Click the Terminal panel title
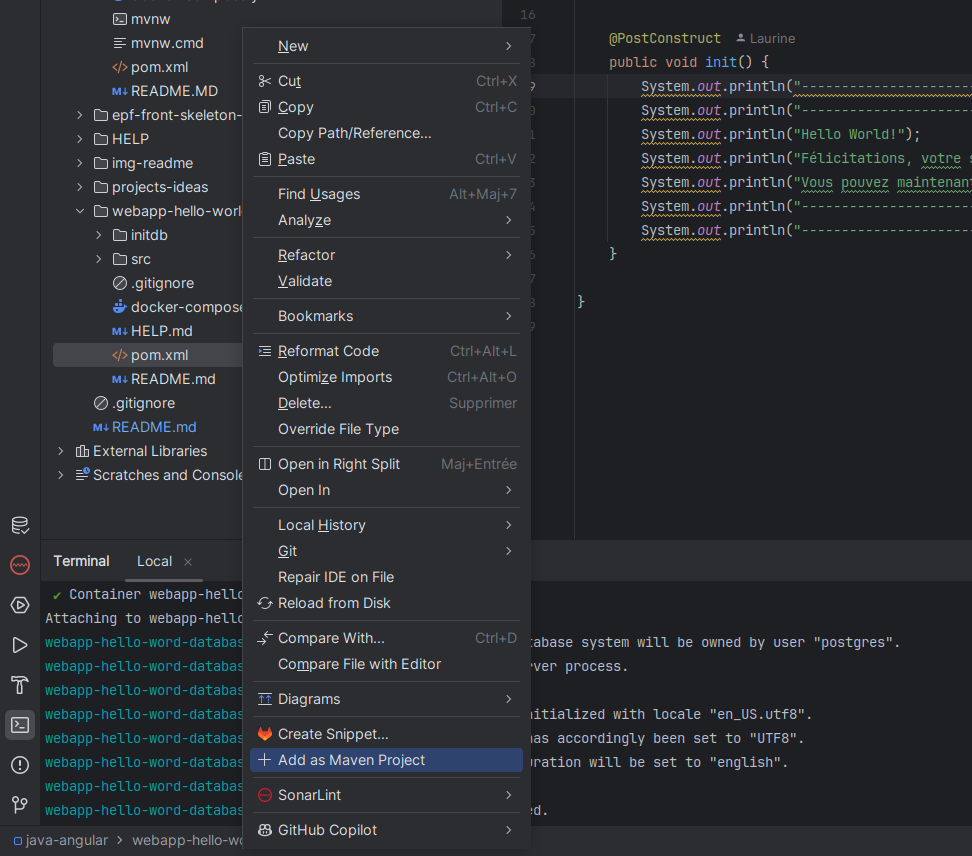 pos(81,561)
